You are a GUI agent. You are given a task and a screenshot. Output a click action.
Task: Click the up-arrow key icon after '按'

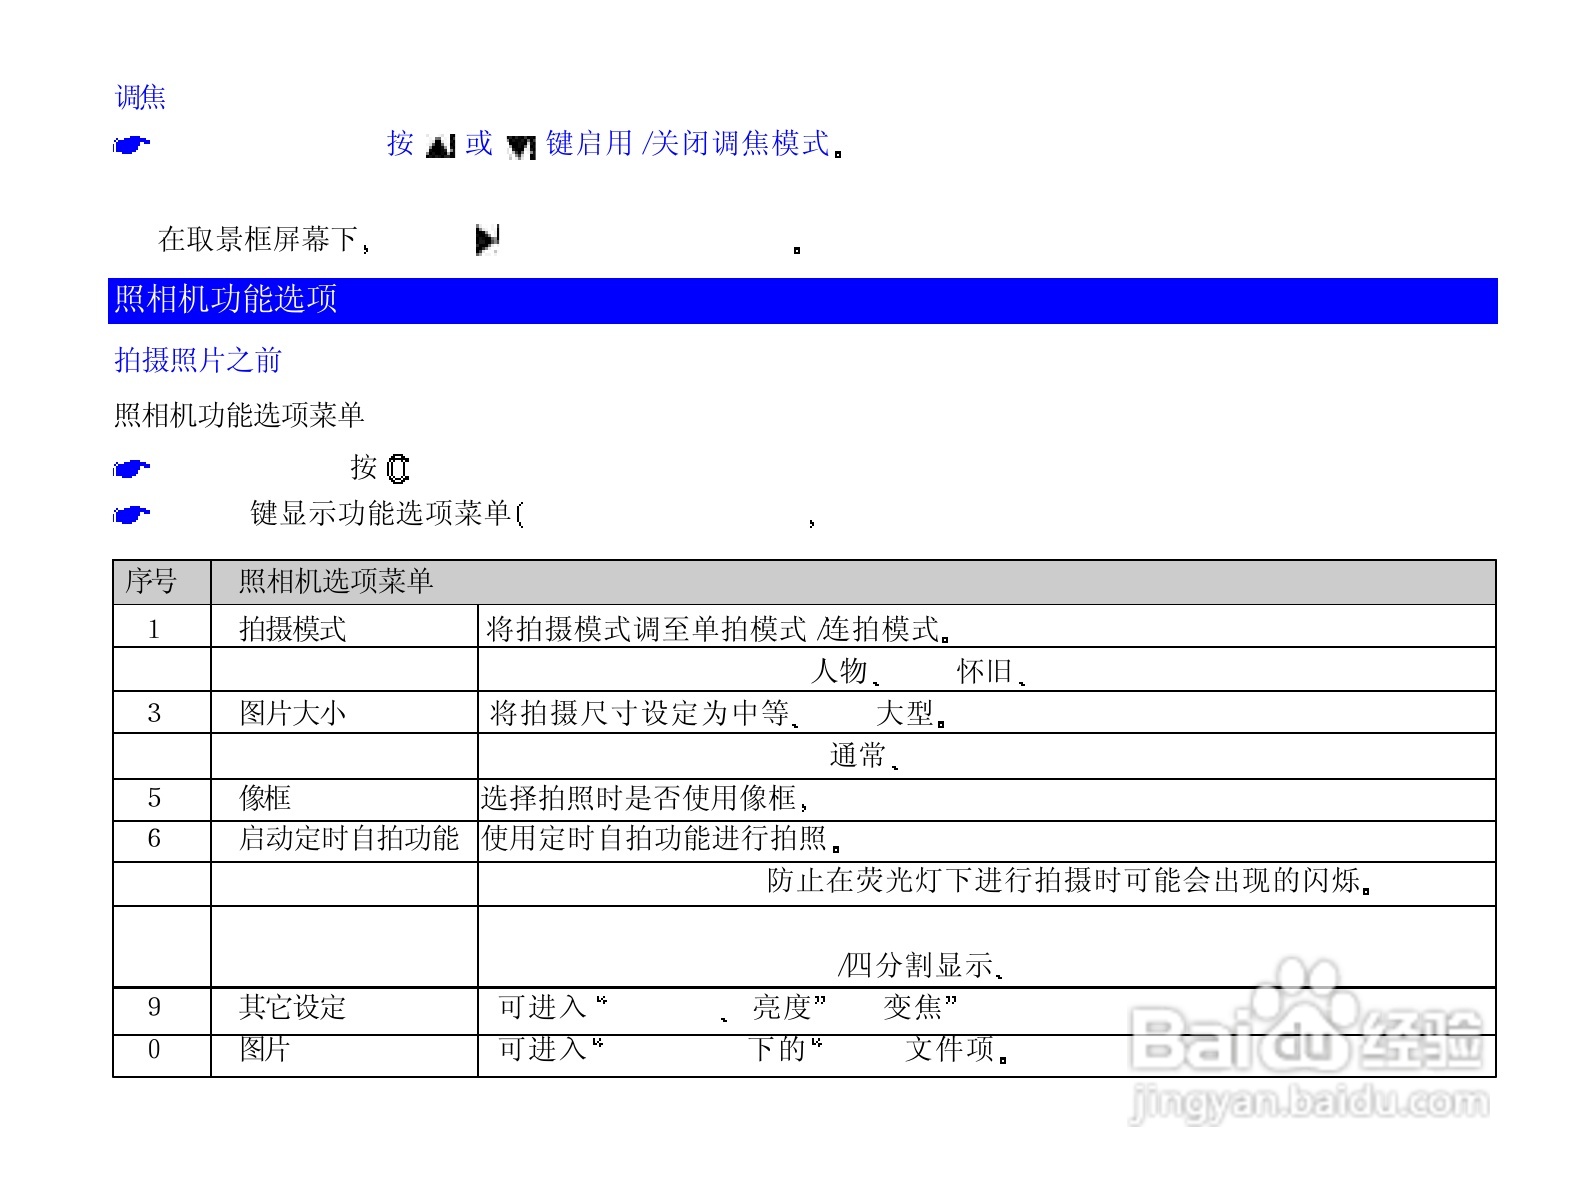pos(440,146)
